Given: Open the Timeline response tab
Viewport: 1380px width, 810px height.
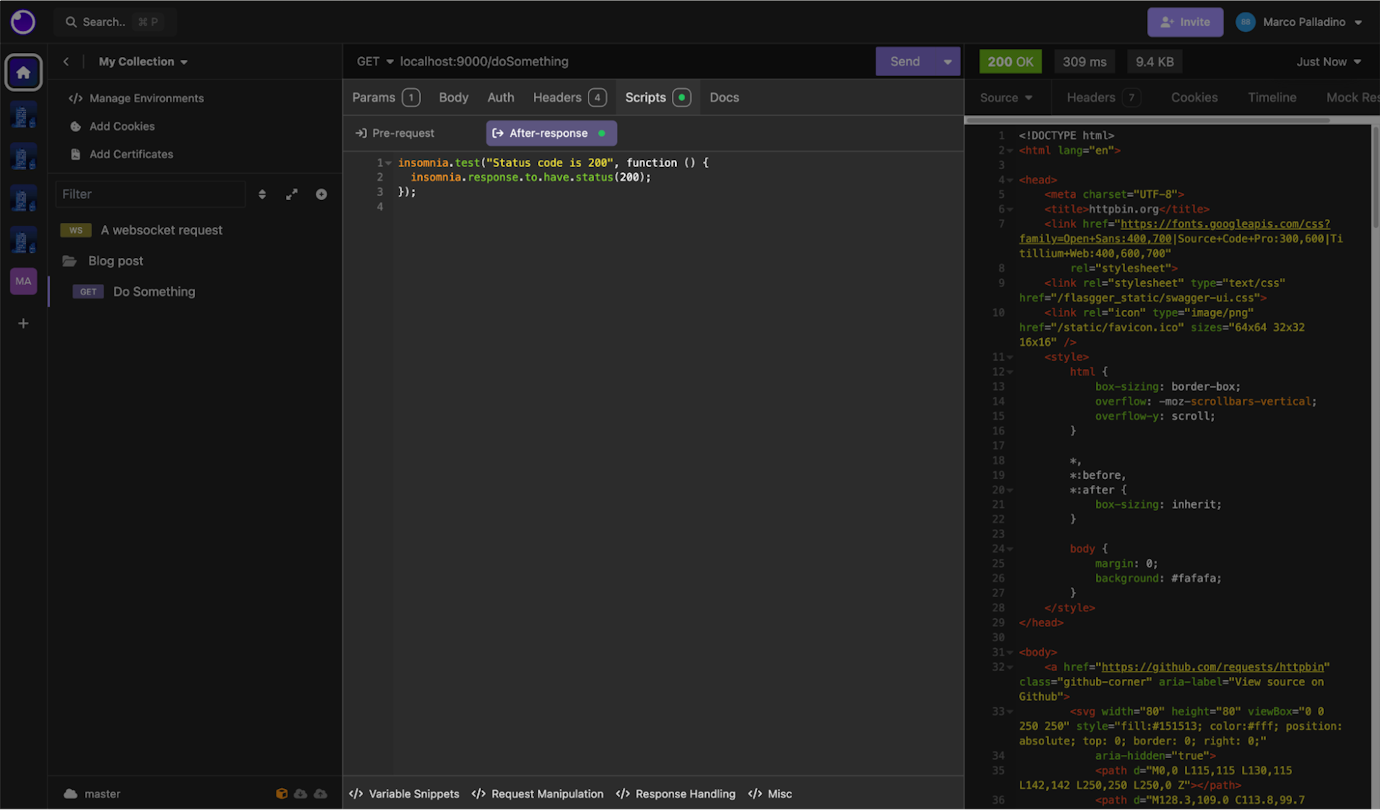Looking at the screenshot, I should point(1271,97).
